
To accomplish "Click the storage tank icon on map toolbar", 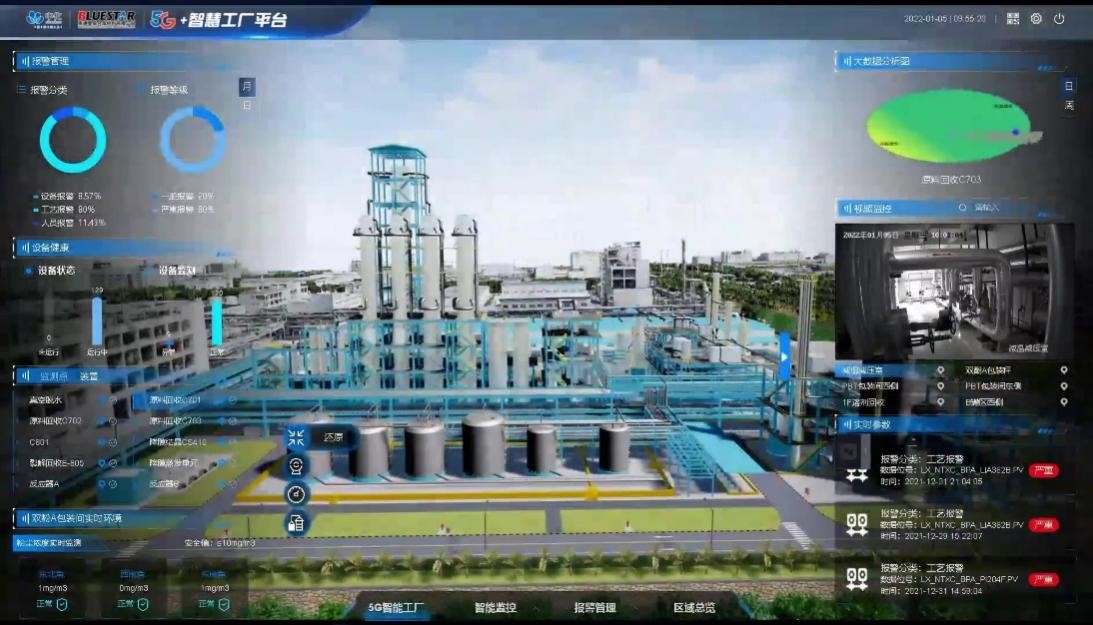I will pos(296,523).
